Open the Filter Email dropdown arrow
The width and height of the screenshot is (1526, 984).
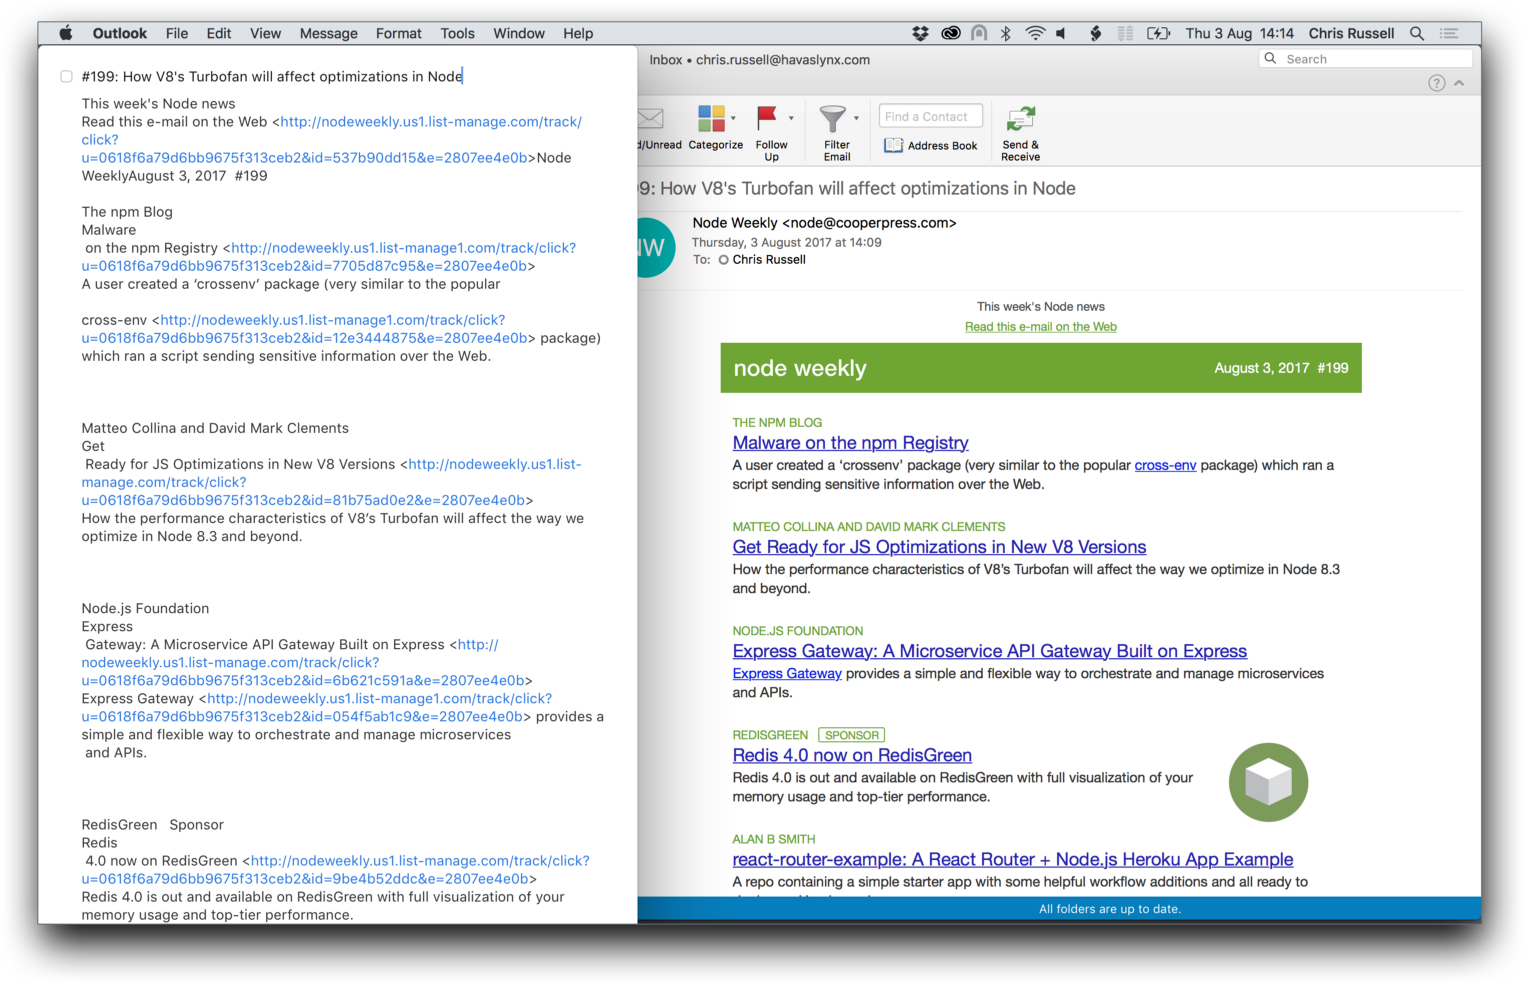point(856,118)
